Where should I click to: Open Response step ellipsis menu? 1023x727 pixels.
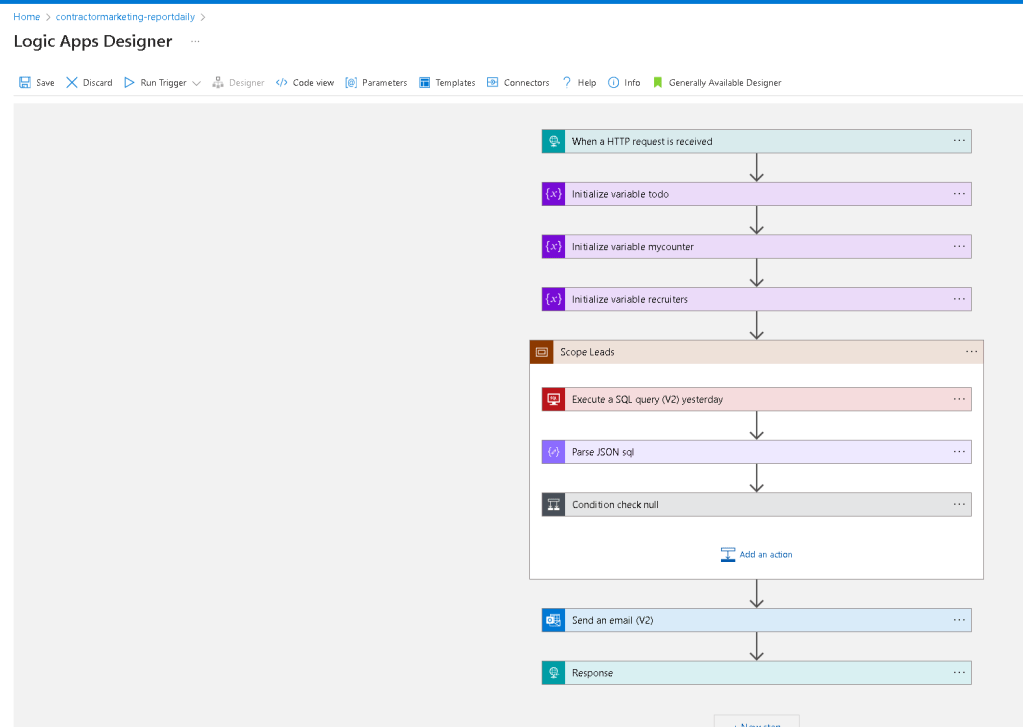point(959,672)
